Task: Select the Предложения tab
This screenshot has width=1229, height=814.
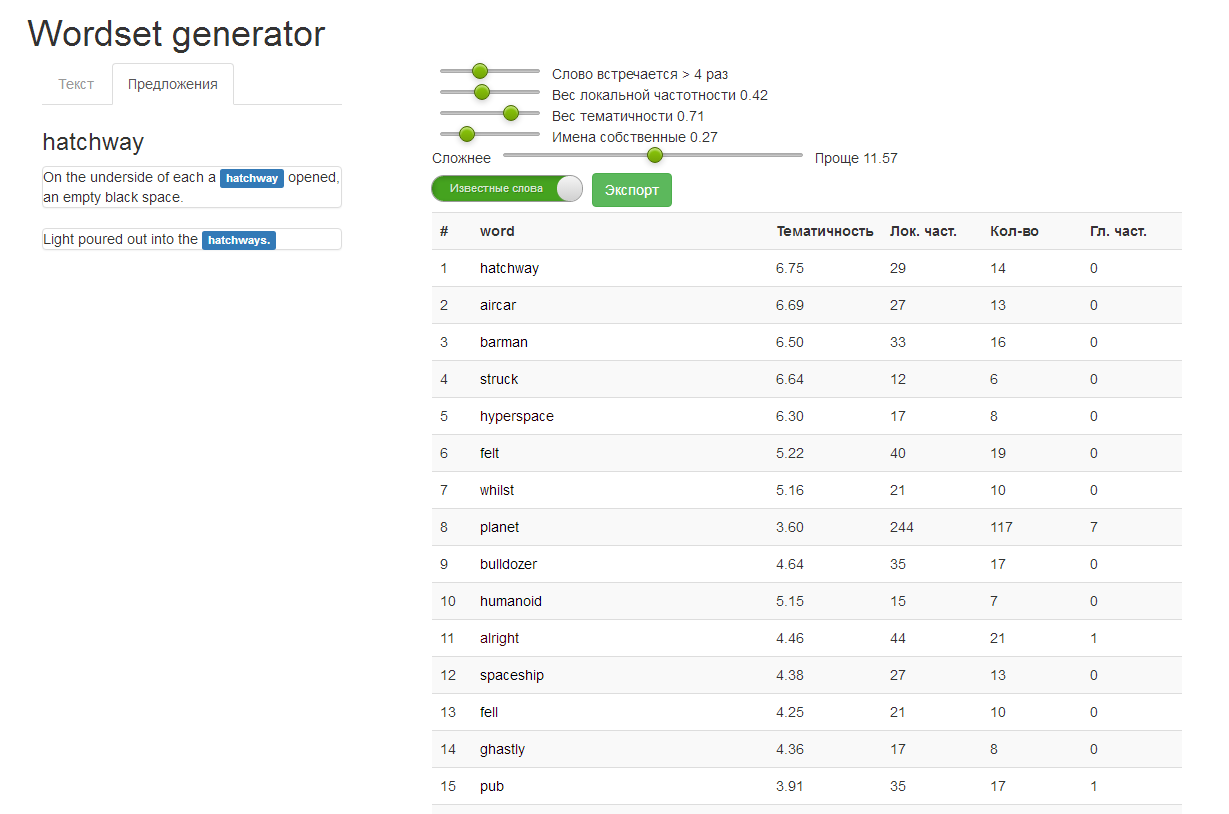Action: (173, 84)
